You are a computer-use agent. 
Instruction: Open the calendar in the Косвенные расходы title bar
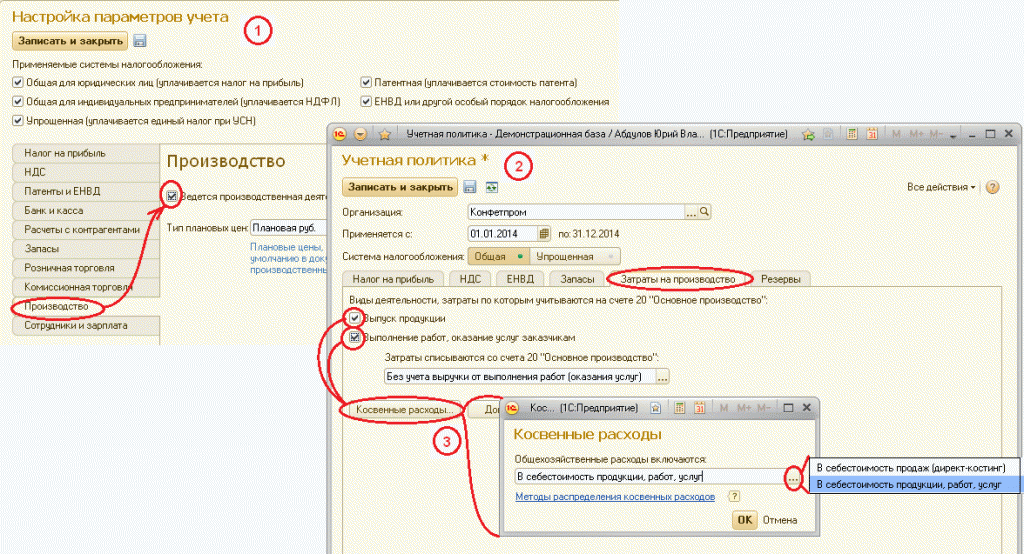[699, 408]
